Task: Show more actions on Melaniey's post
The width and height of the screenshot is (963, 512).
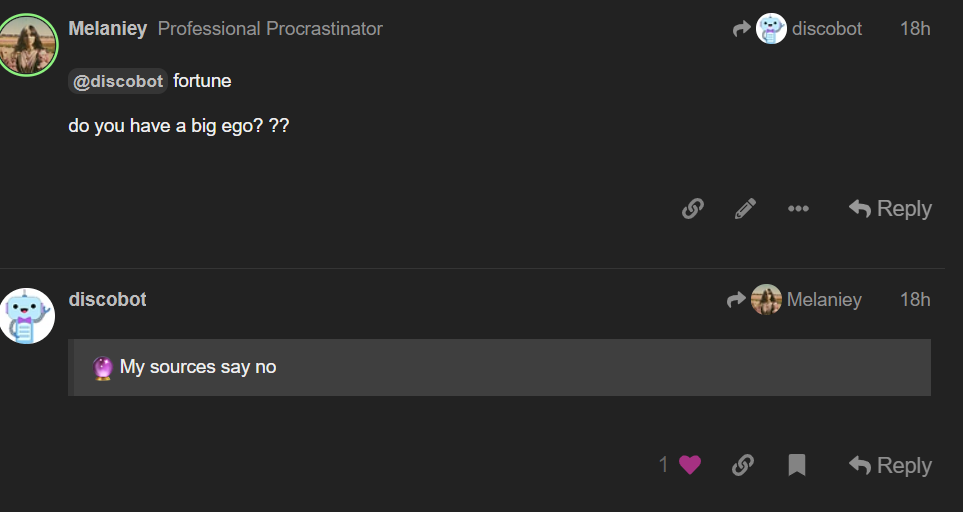Action: 798,208
